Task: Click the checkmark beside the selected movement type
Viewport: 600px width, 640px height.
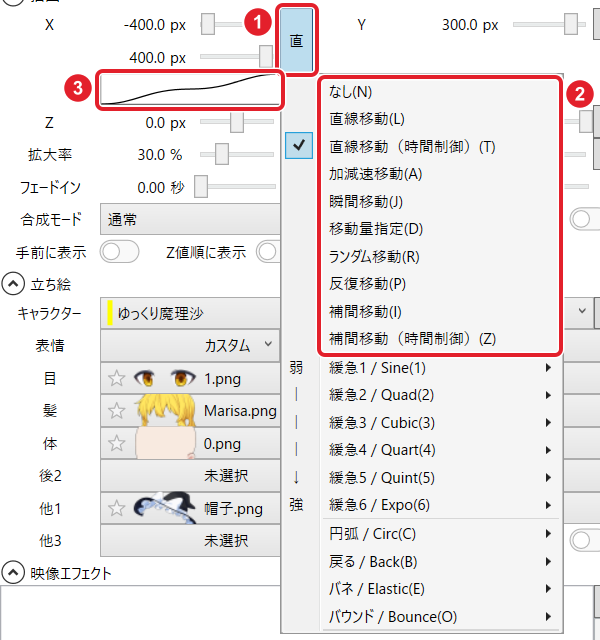Action: point(299,145)
